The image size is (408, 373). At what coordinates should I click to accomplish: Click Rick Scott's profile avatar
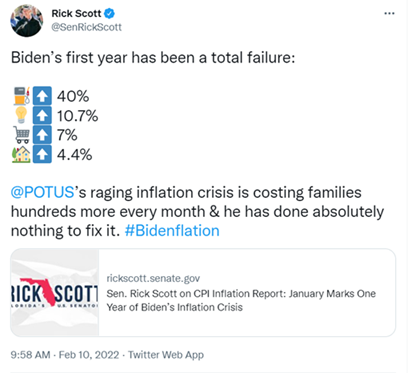point(27,21)
